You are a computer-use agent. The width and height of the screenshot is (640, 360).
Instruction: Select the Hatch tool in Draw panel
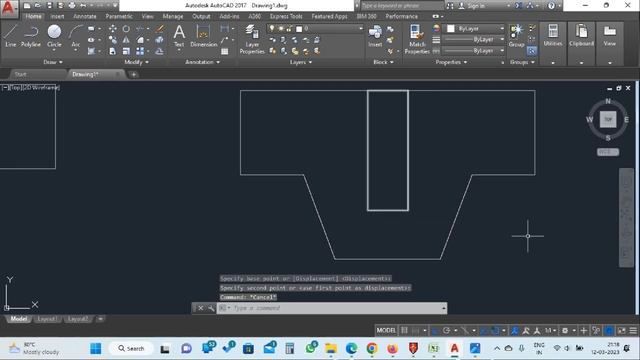[91, 51]
